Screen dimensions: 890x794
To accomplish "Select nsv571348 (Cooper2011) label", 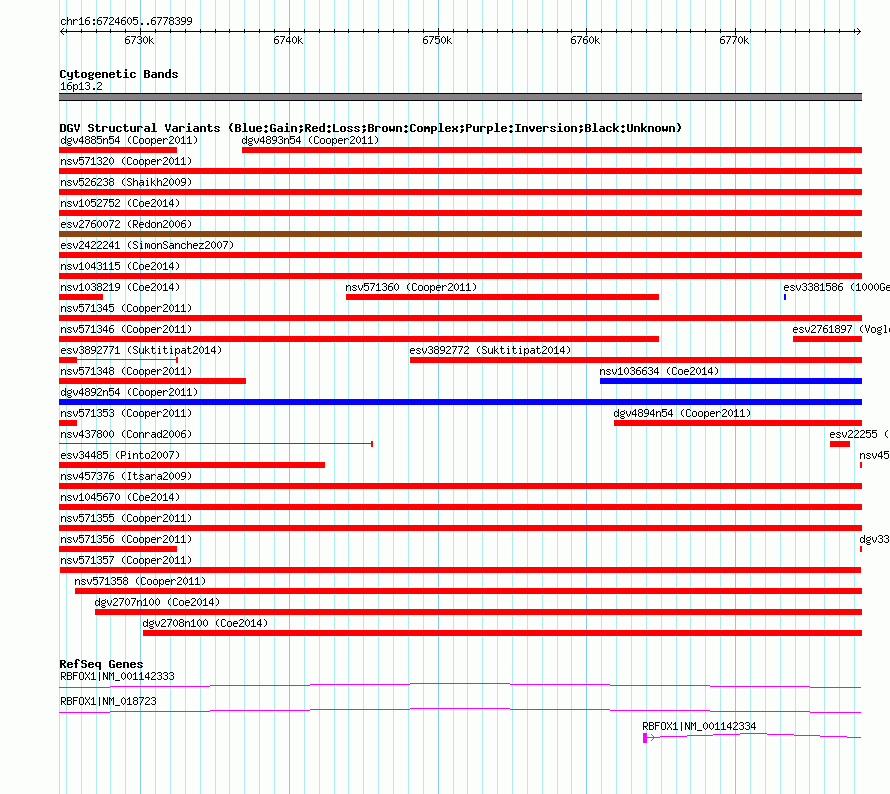I will point(126,371).
